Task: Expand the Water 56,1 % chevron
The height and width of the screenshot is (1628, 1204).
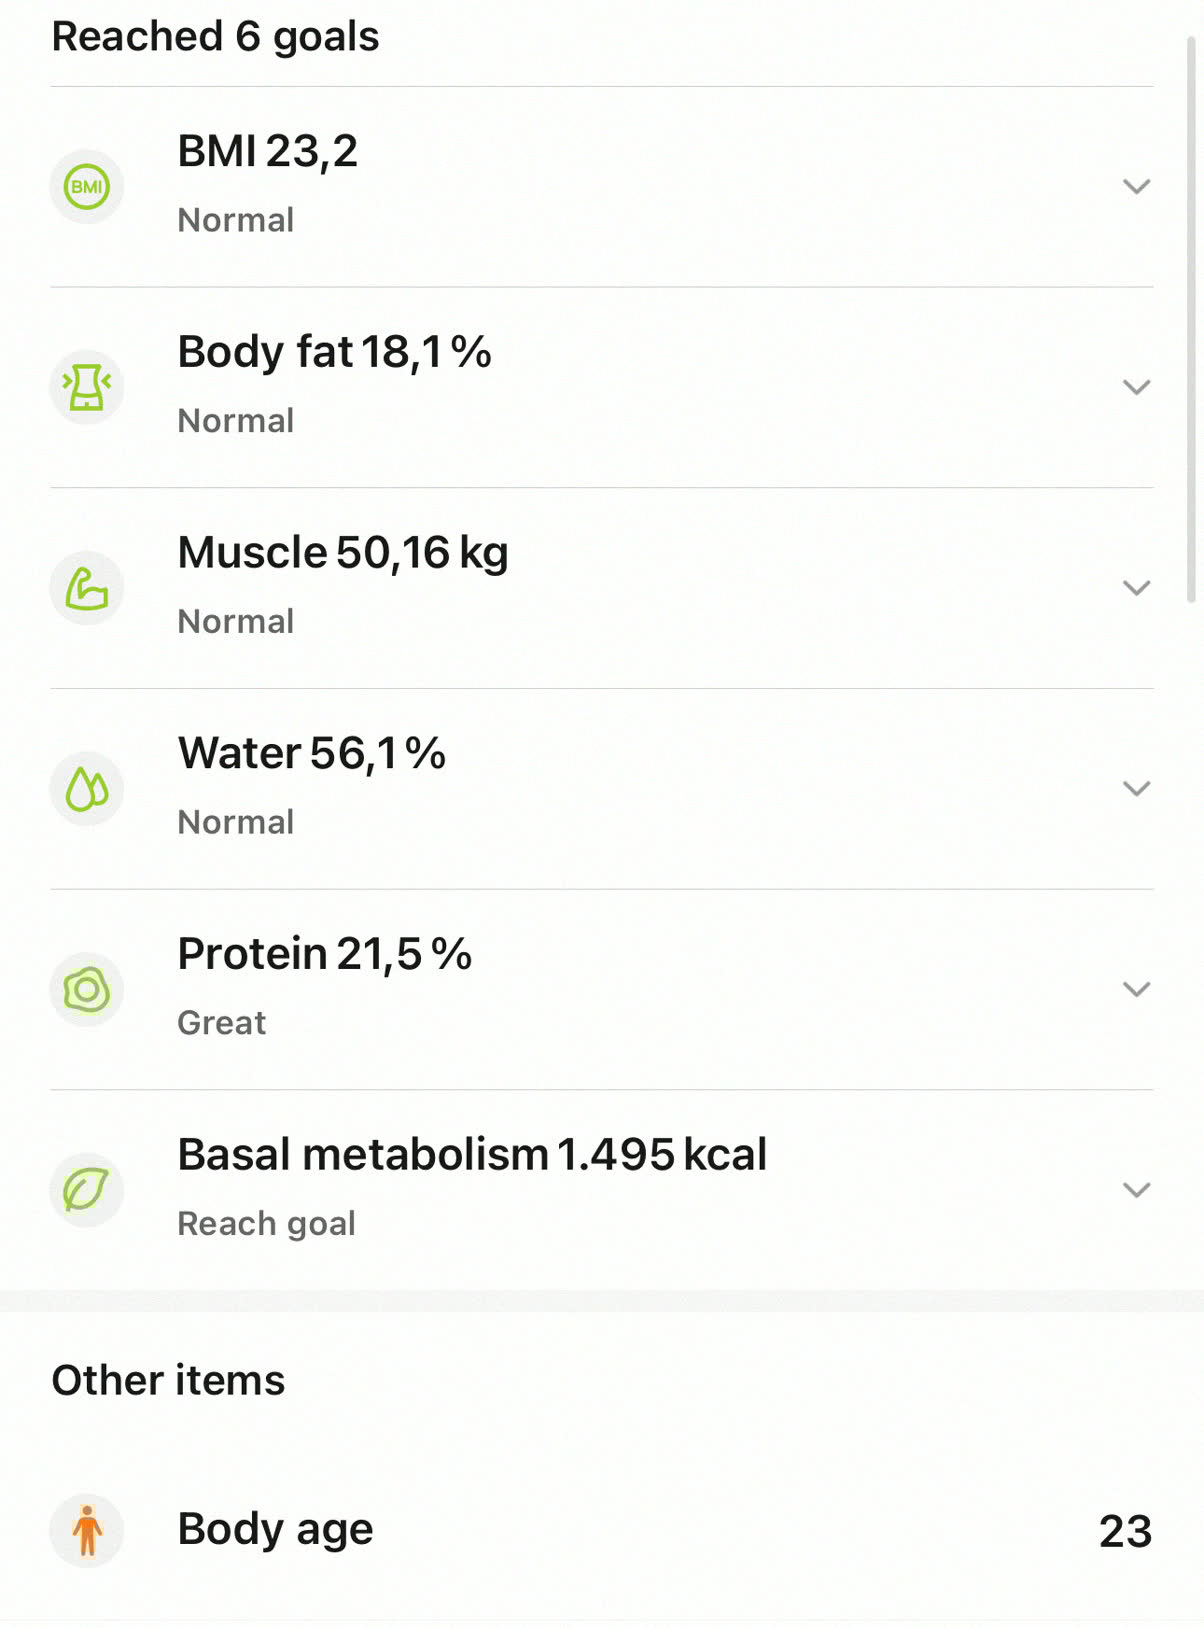Action: tap(1136, 789)
